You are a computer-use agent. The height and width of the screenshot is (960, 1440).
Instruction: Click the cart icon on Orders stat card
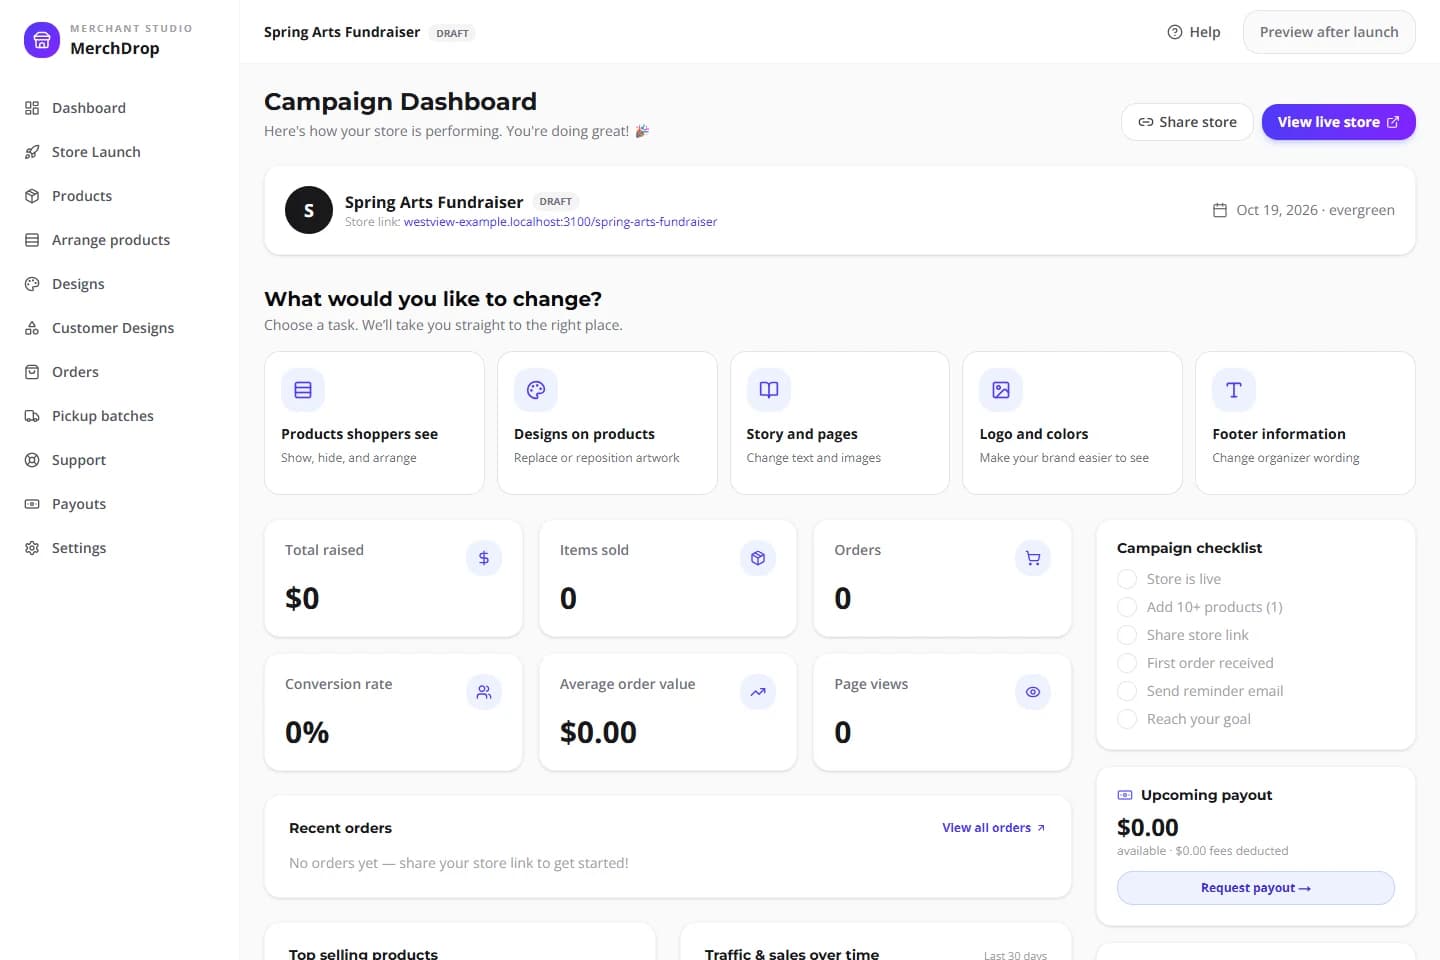[1033, 558]
